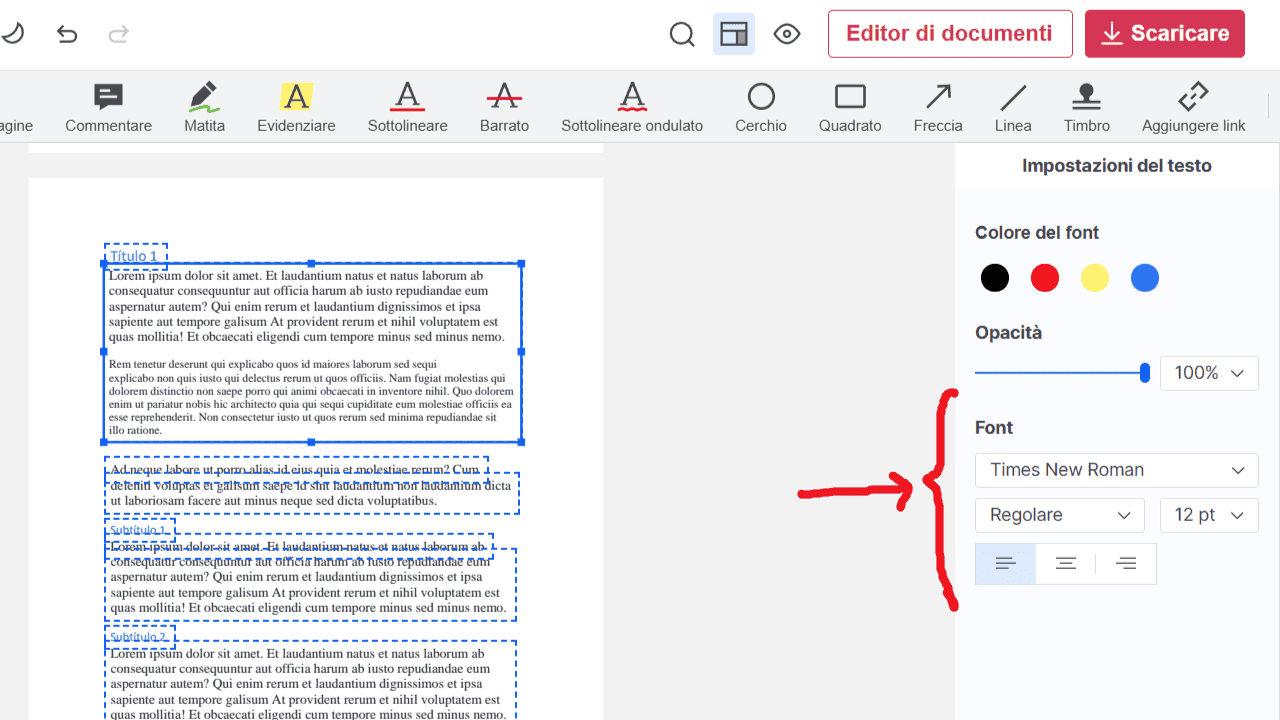Open the 12 pt font size dropdown
The width and height of the screenshot is (1280, 720).
pyautogui.click(x=1208, y=515)
